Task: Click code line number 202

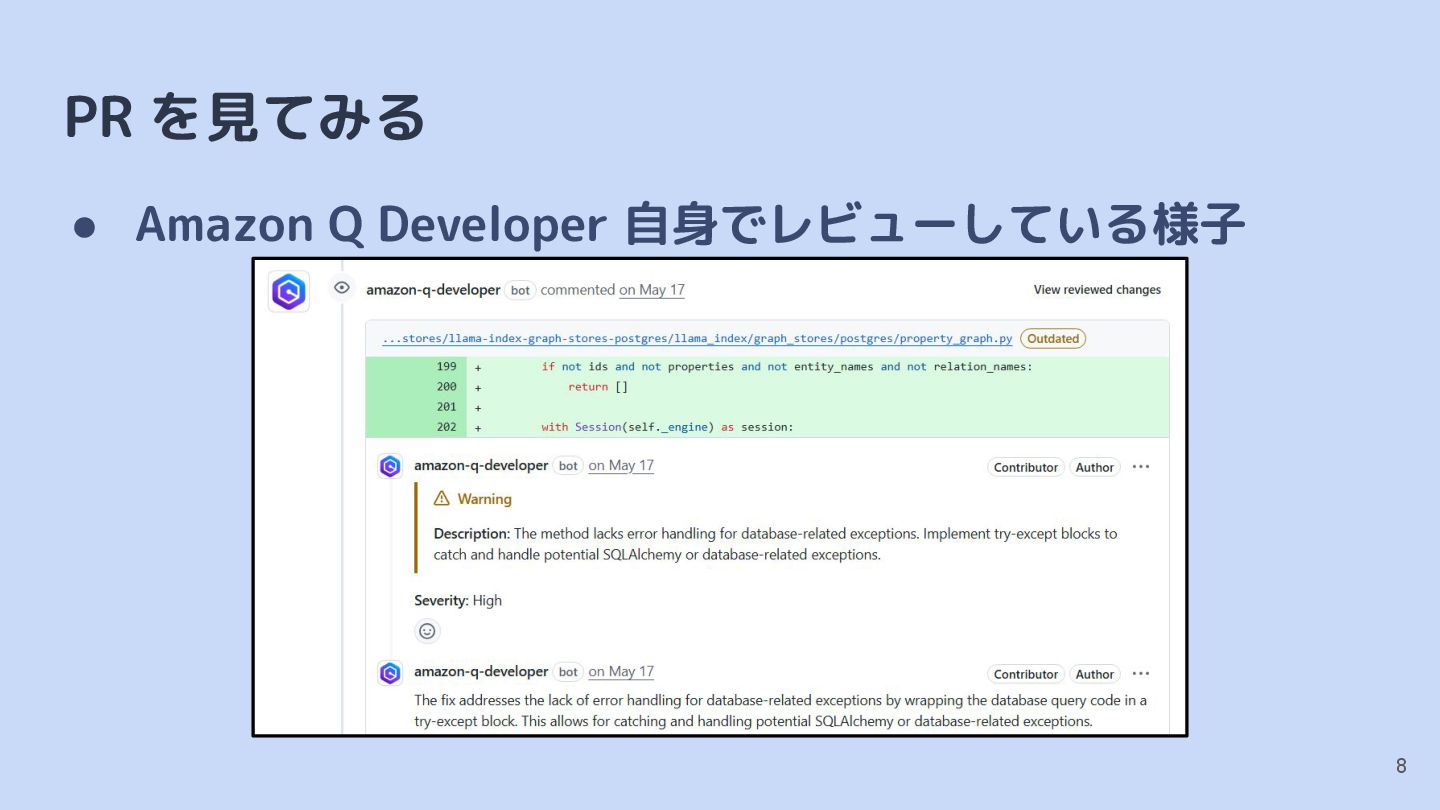Action: click(x=446, y=427)
